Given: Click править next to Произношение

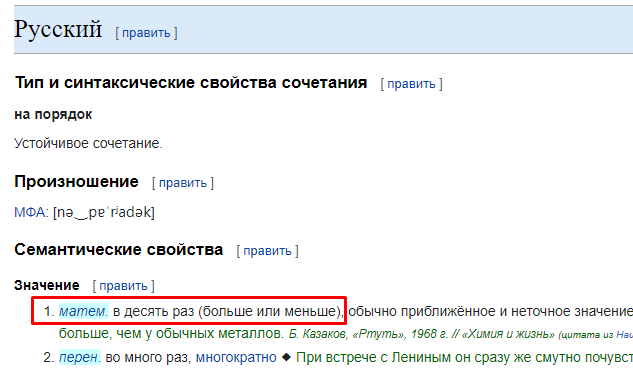Looking at the screenshot, I should click(182, 183).
